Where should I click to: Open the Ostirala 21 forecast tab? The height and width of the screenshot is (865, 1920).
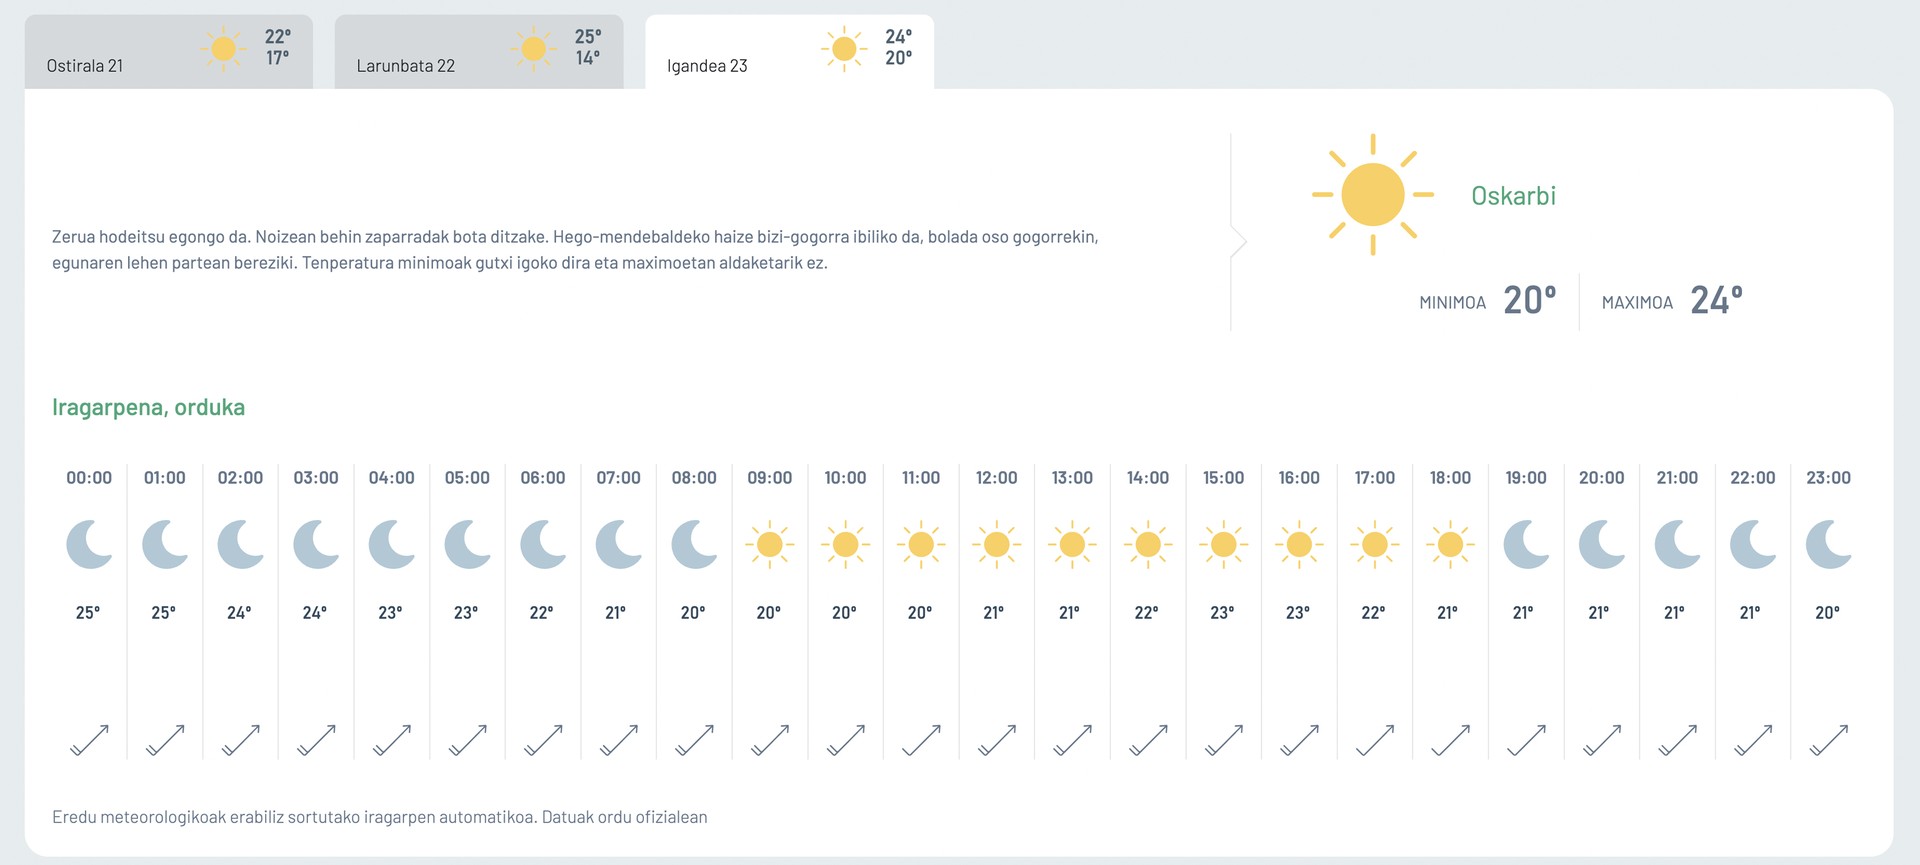coord(169,52)
